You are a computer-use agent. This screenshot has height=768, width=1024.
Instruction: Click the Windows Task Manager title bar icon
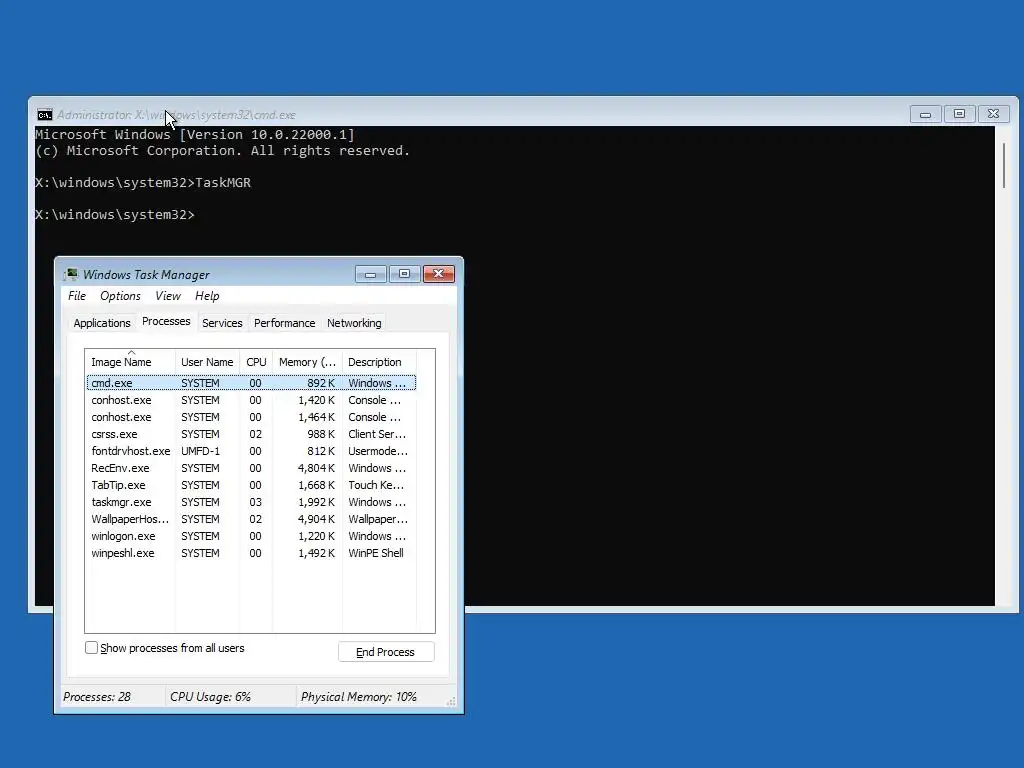(x=71, y=274)
